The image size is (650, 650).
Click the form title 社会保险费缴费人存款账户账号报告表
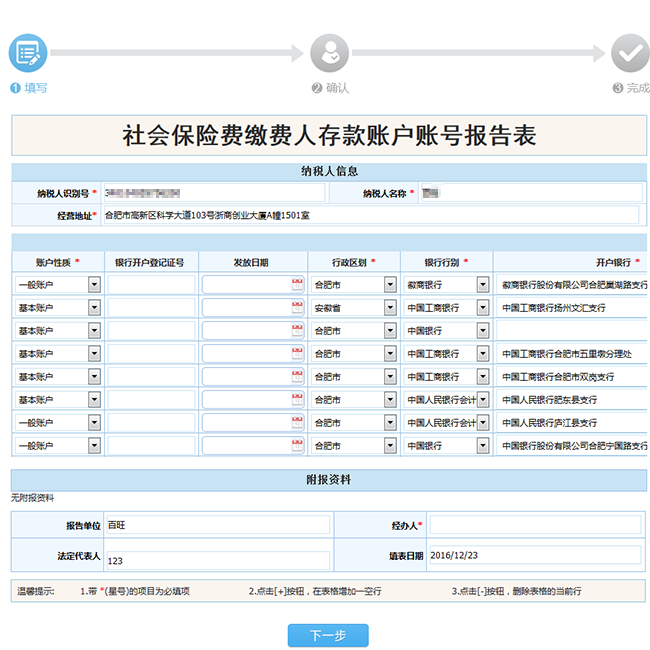(329, 135)
